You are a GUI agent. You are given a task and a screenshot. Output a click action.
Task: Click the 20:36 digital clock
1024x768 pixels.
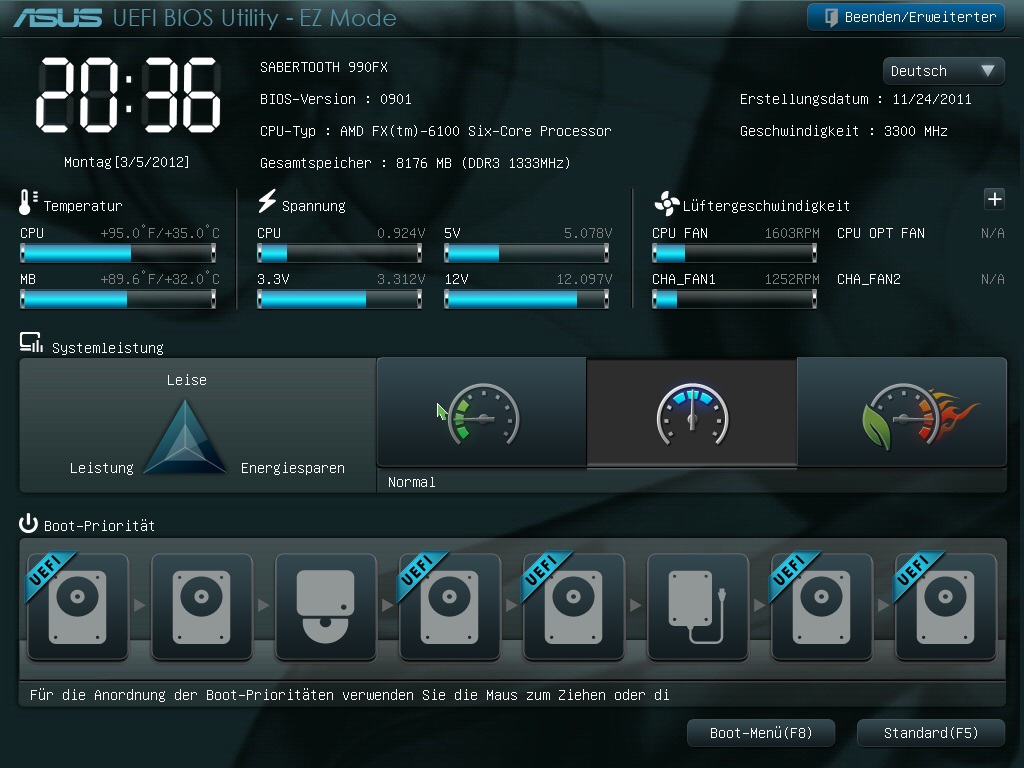128,95
